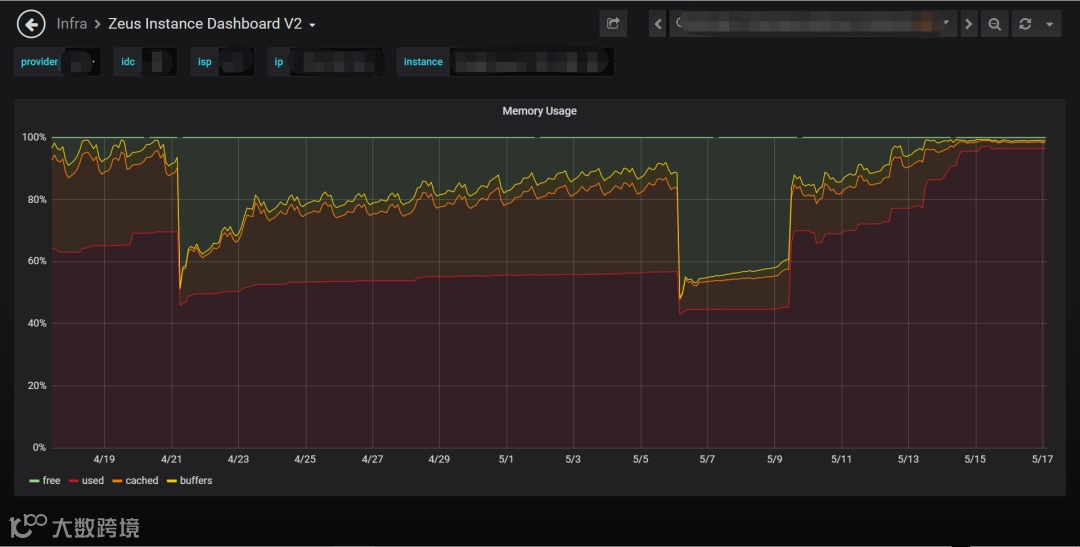Open the share dashboard icon
The image size is (1080, 547).
pyautogui.click(x=613, y=23)
